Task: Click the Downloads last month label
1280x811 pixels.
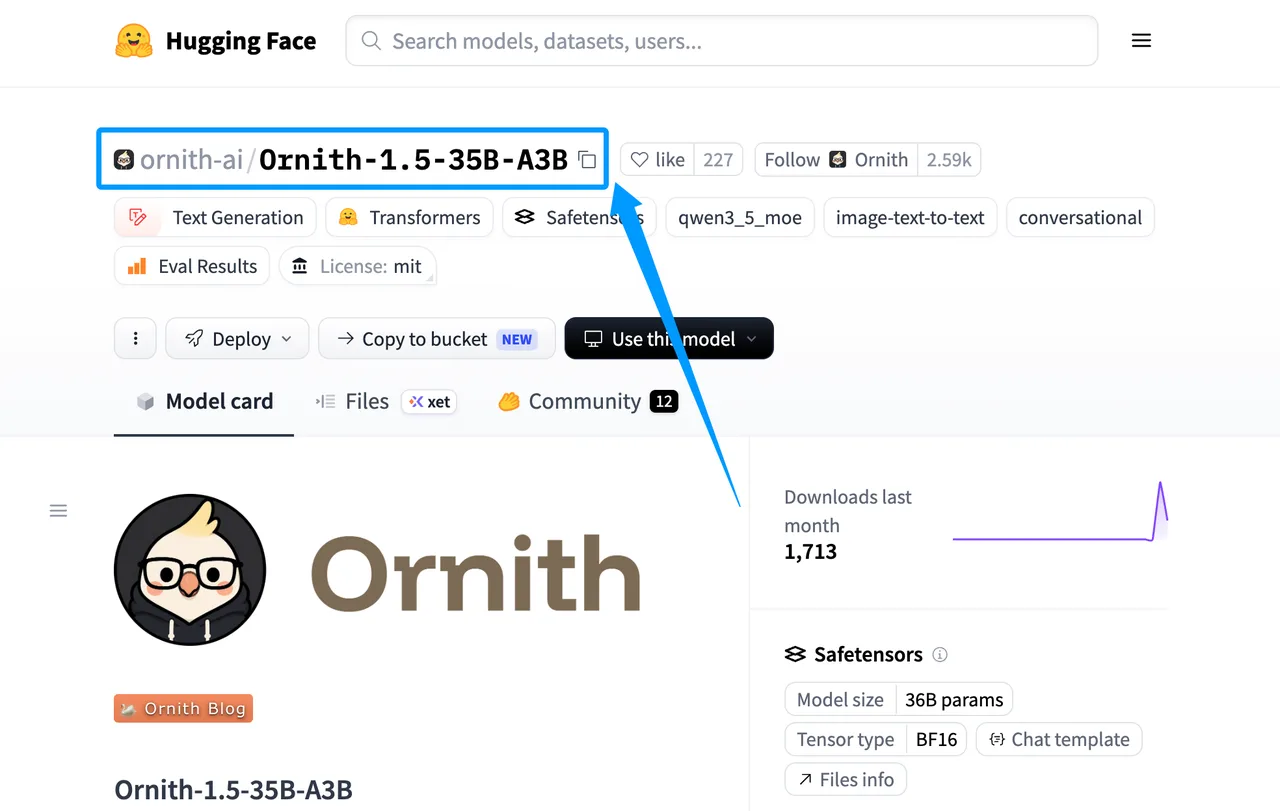Action: pyautogui.click(x=848, y=511)
